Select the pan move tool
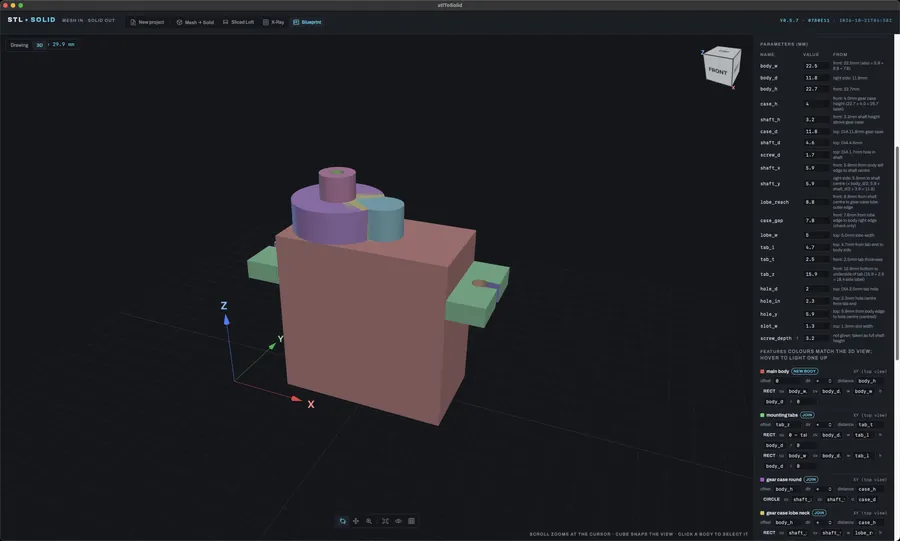 click(x=356, y=521)
